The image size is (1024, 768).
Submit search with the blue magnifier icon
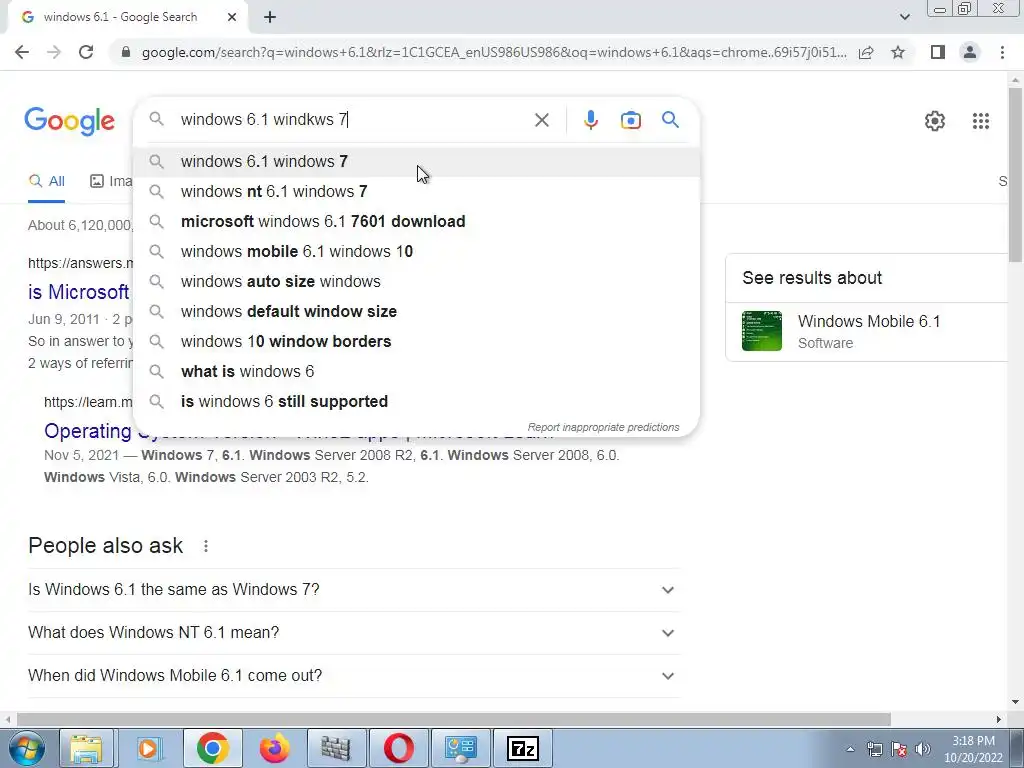pos(670,120)
